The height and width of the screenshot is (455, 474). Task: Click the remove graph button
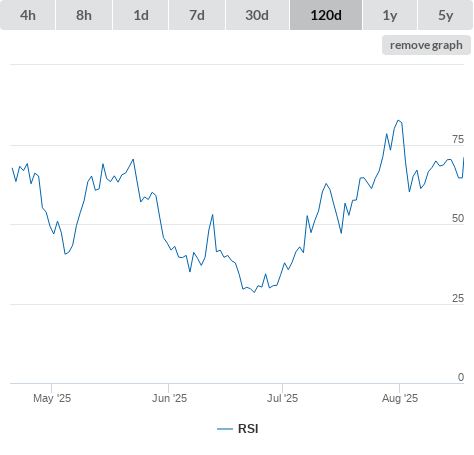pos(426,45)
